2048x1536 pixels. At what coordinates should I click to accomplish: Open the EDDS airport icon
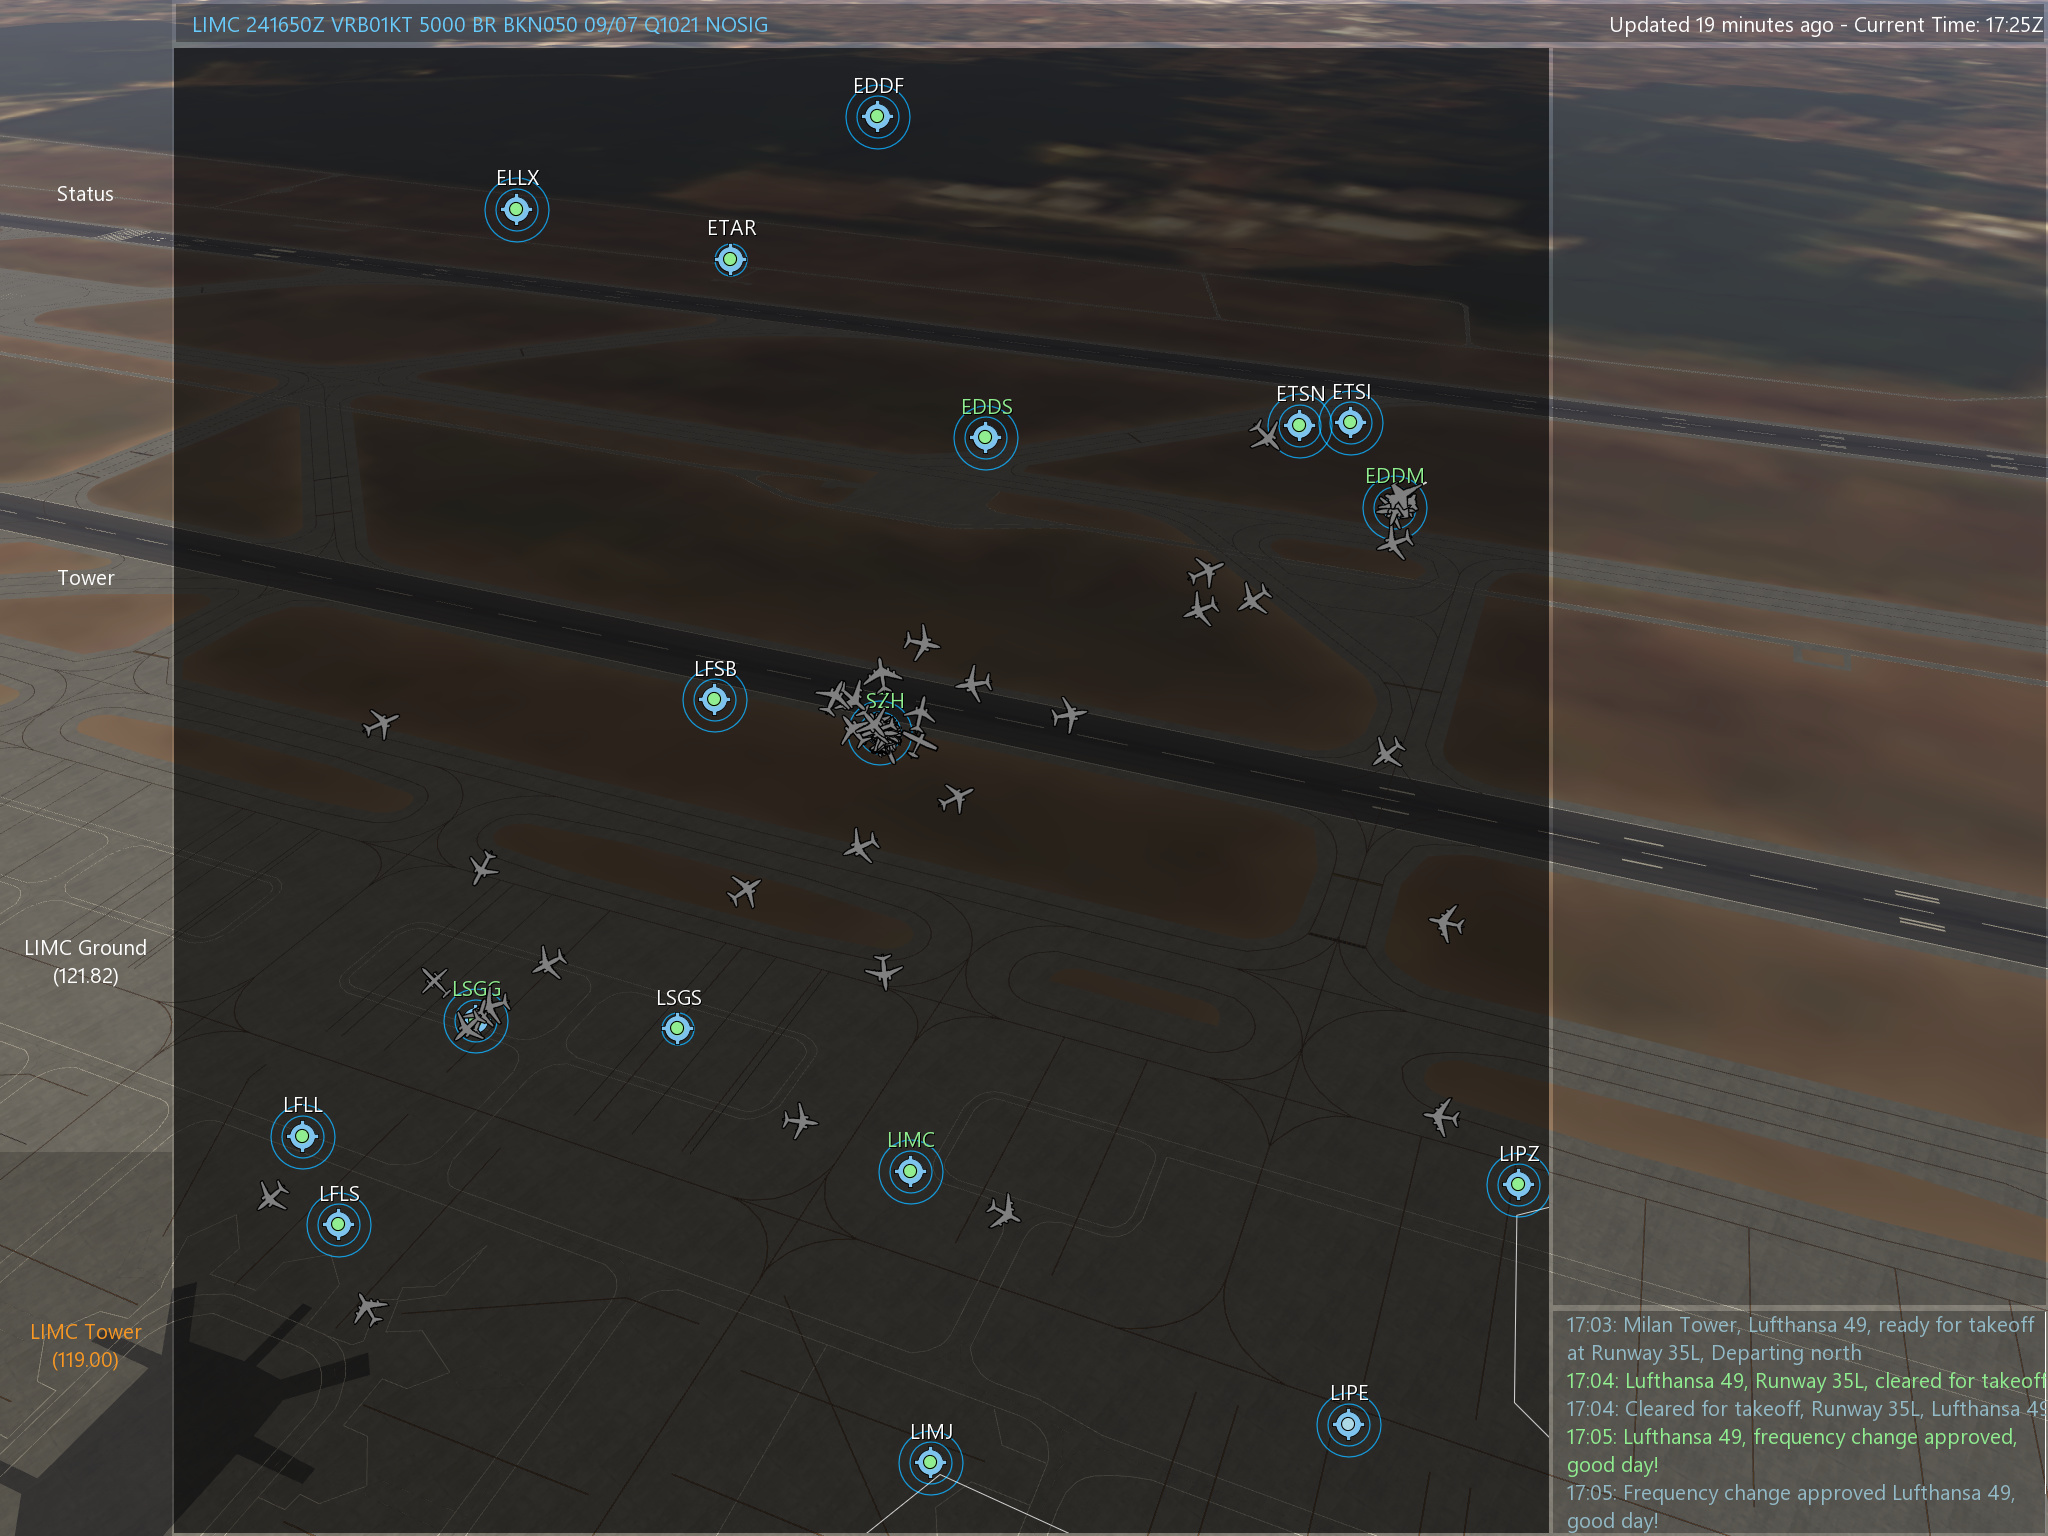(985, 437)
